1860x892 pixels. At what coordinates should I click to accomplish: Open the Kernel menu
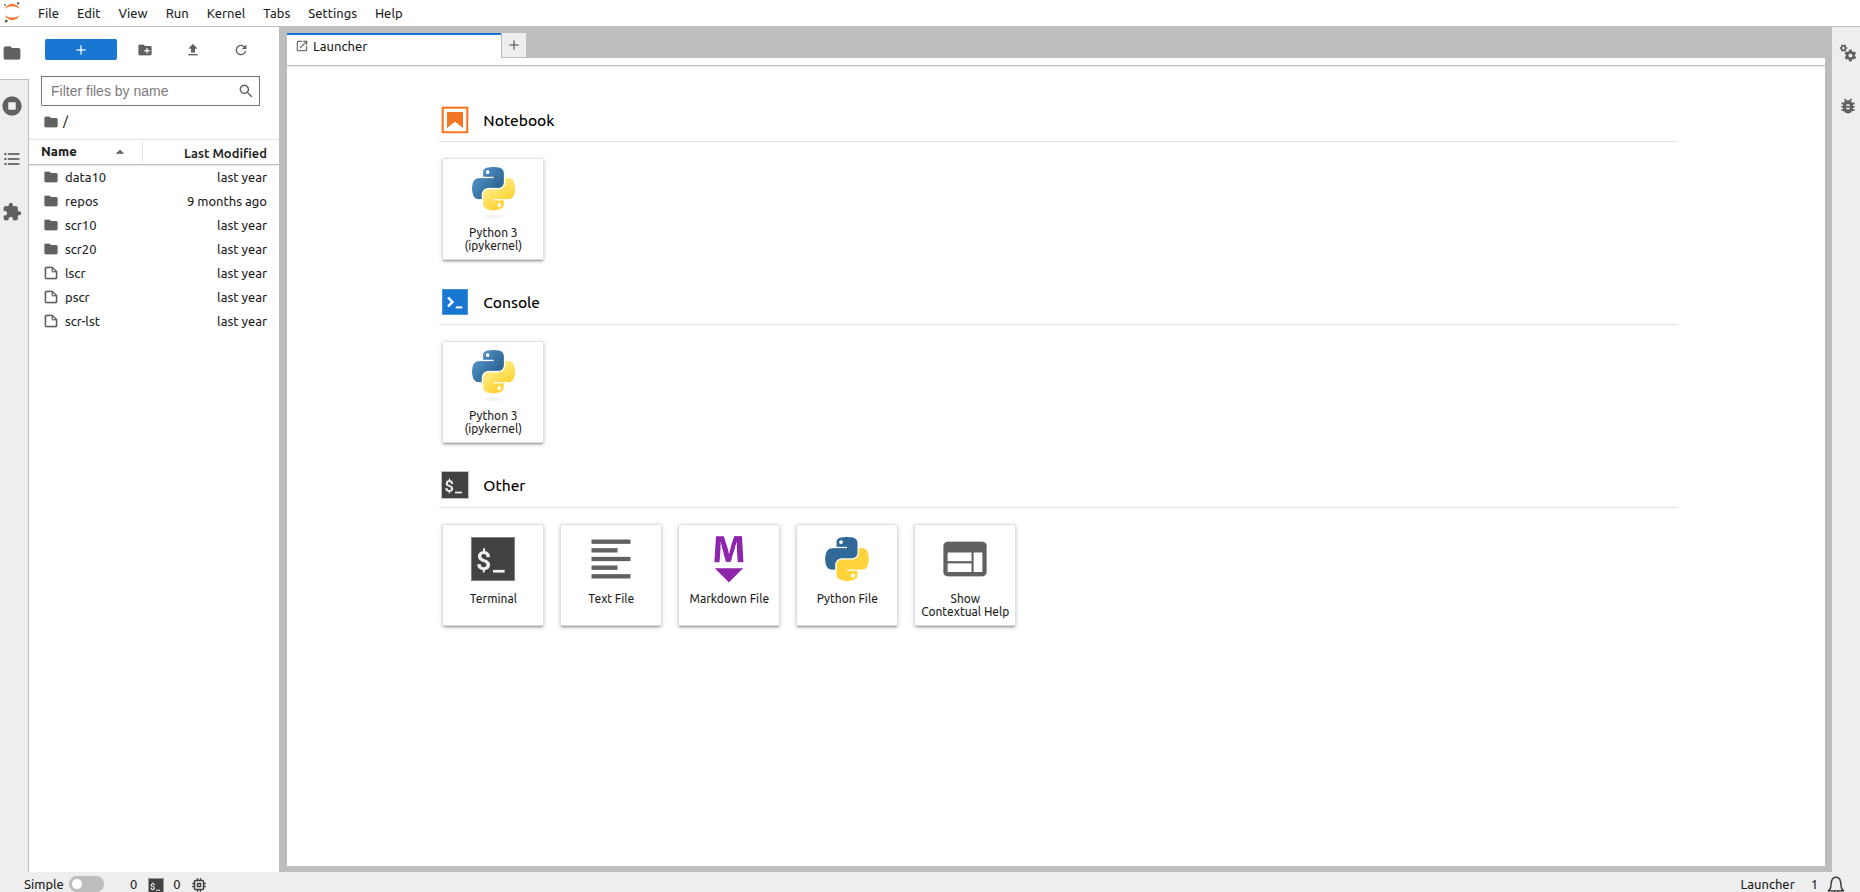point(225,13)
